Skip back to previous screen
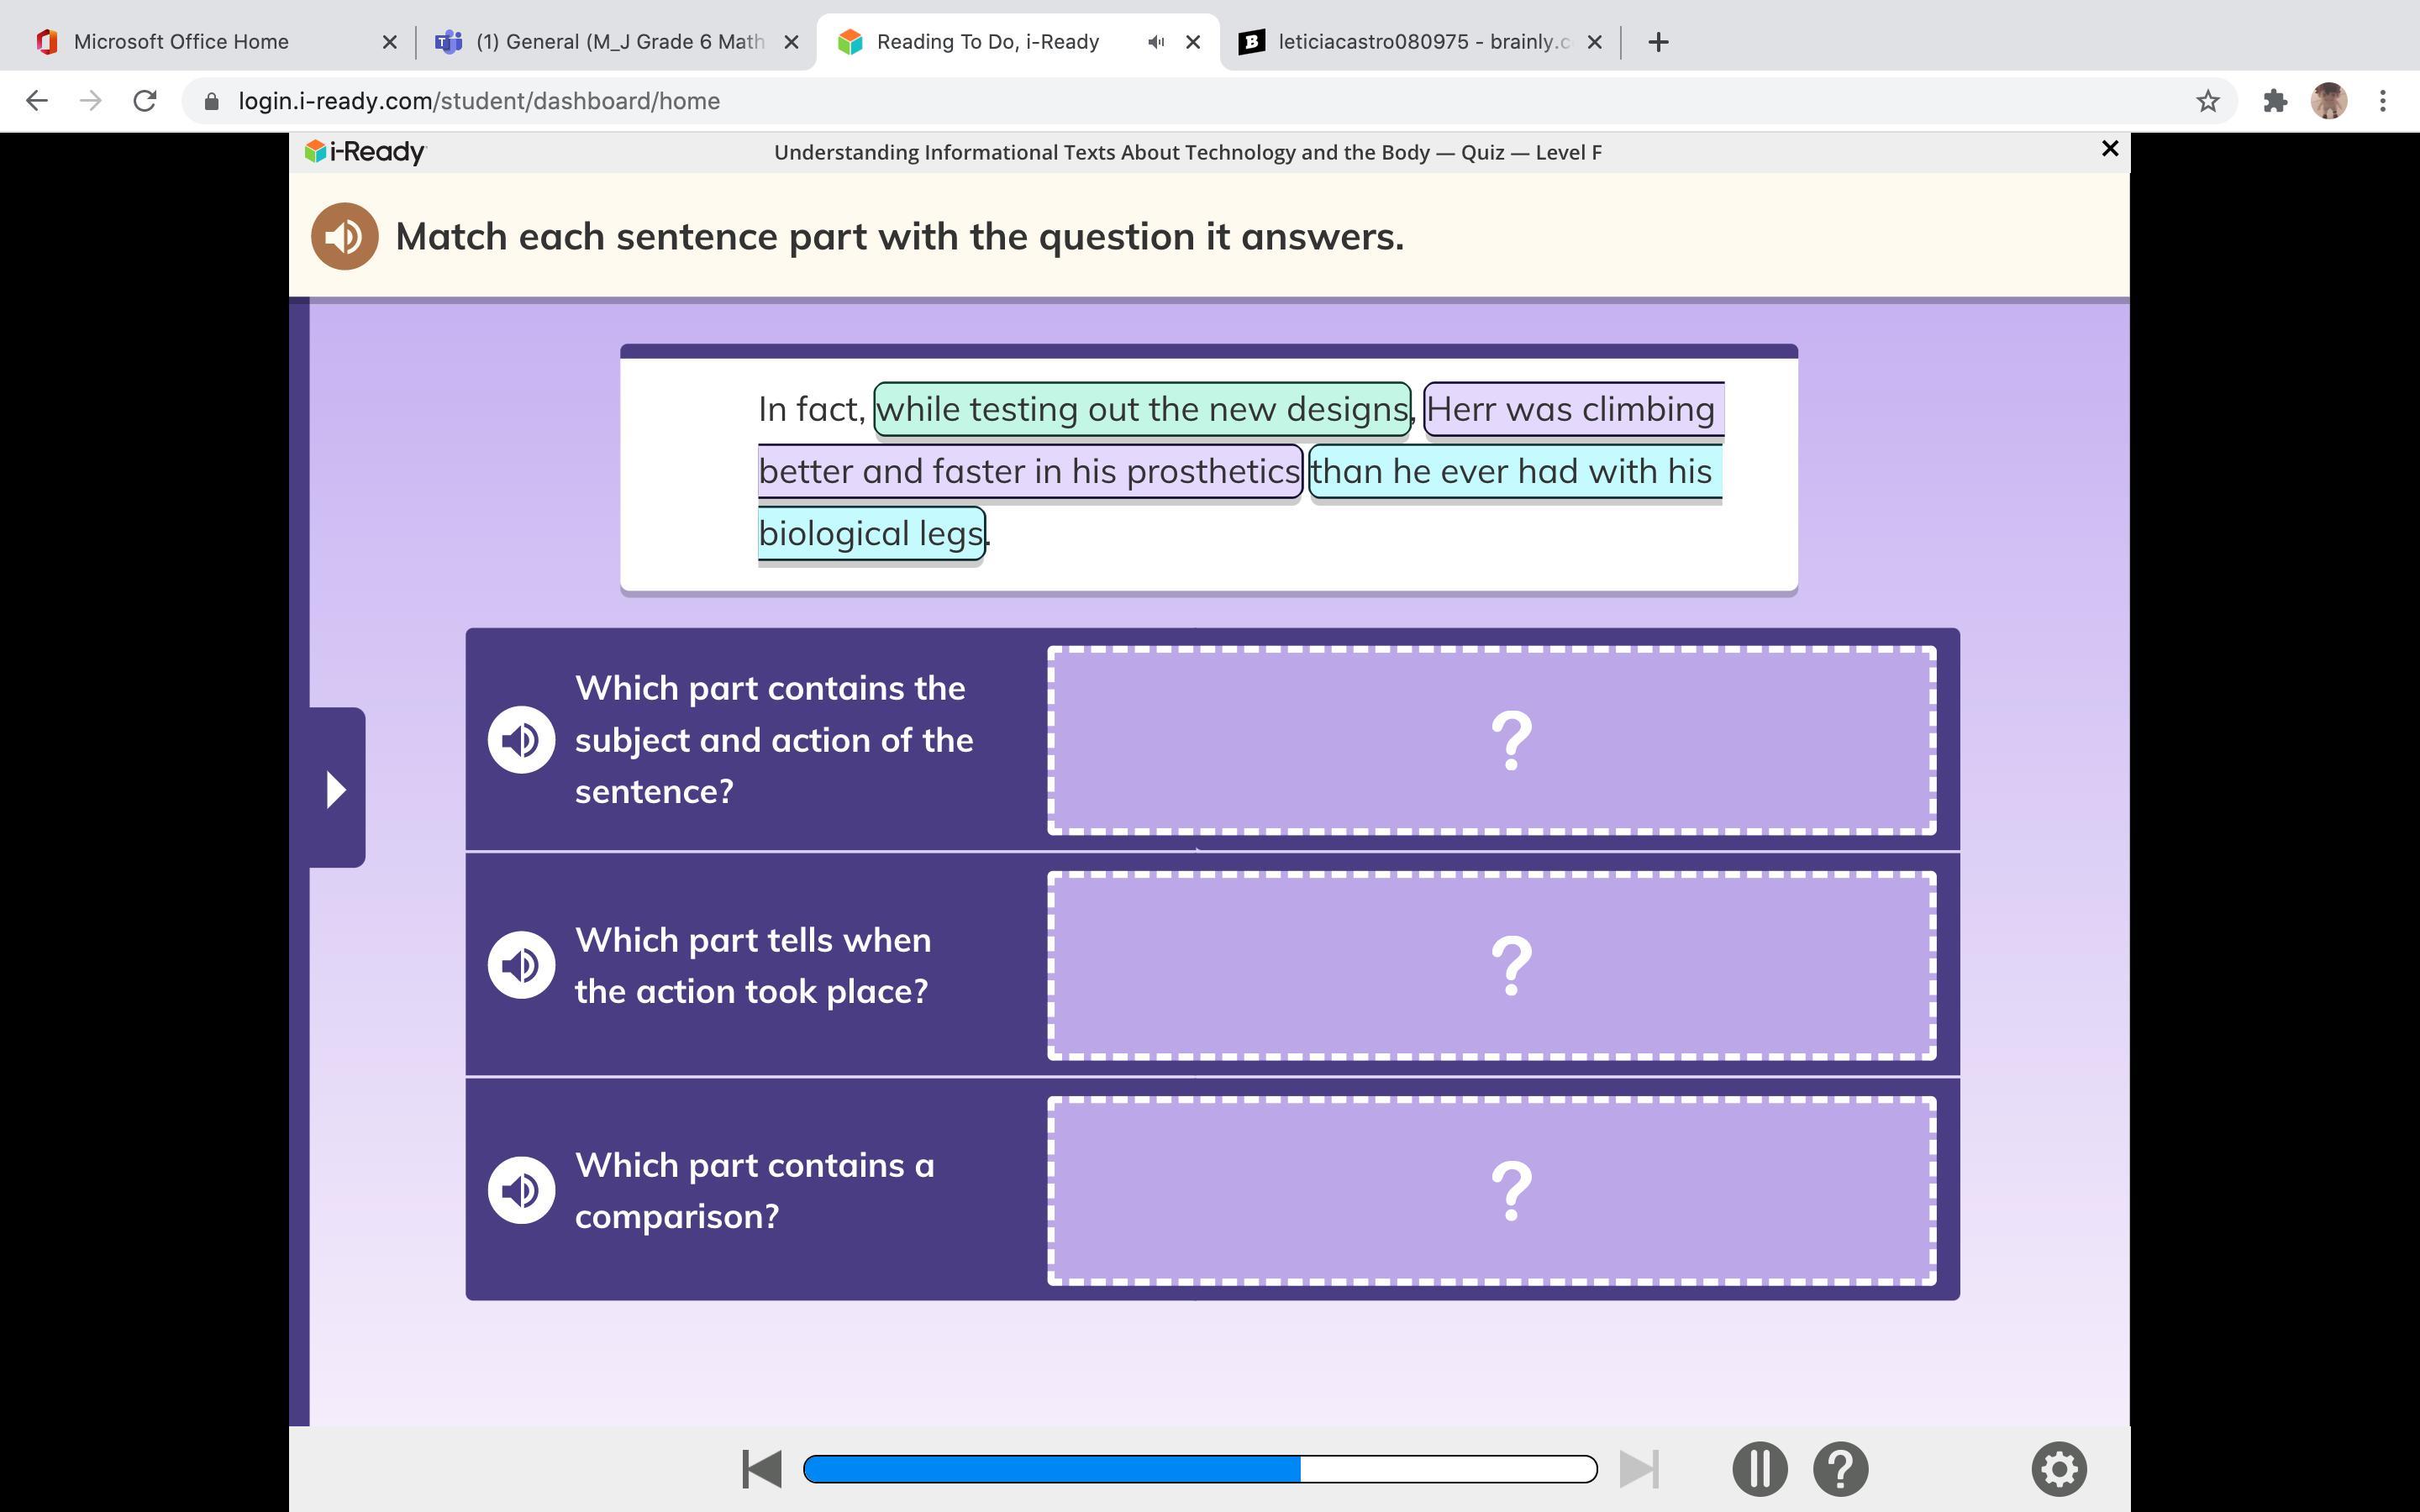The image size is (2420, 1512). point(762,1469)
